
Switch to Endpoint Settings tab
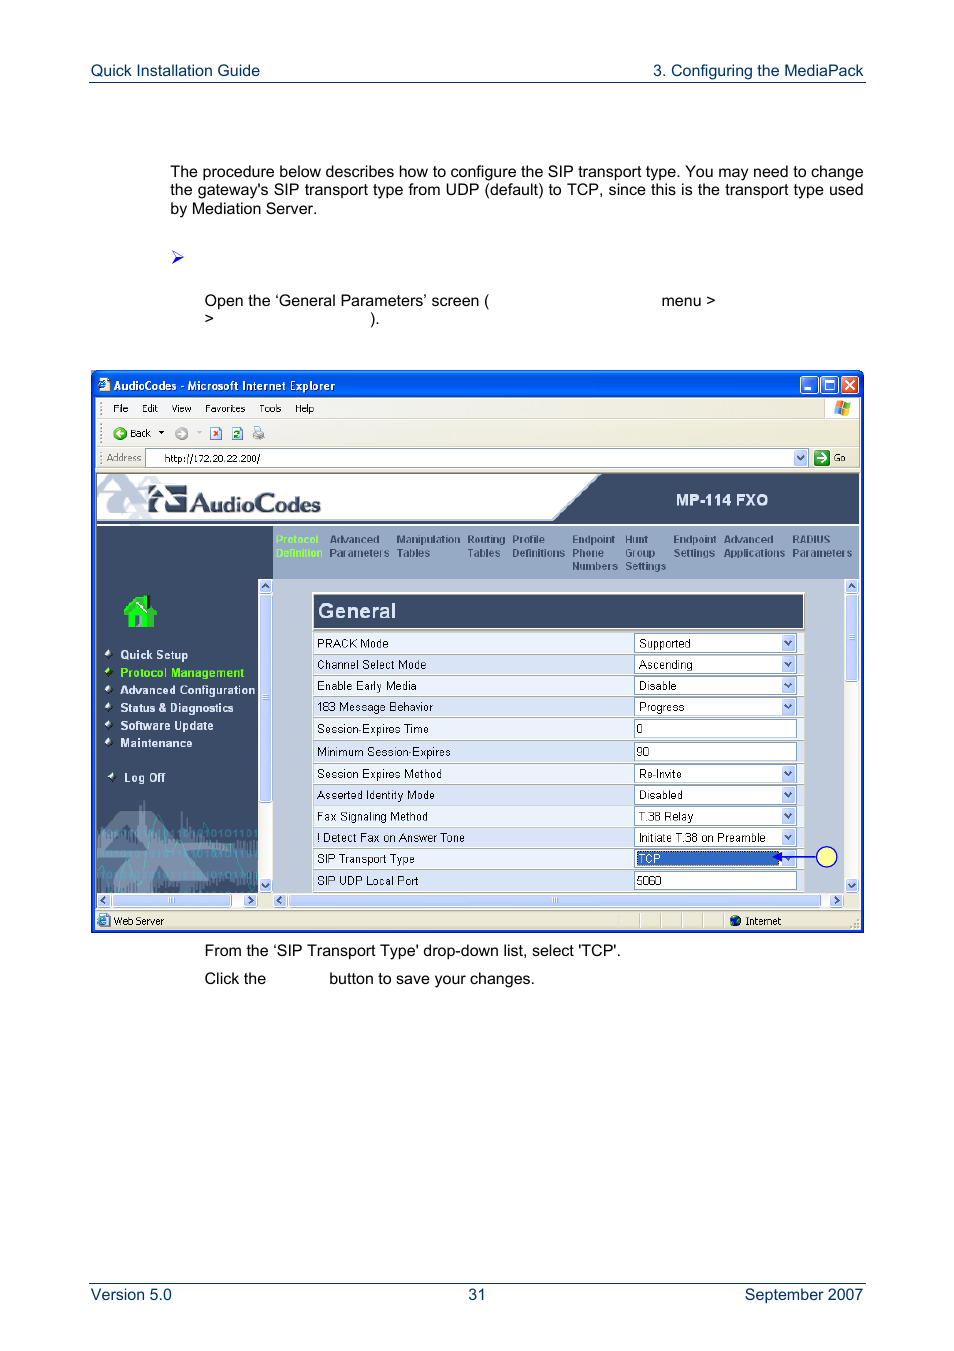tap(694, 546)
